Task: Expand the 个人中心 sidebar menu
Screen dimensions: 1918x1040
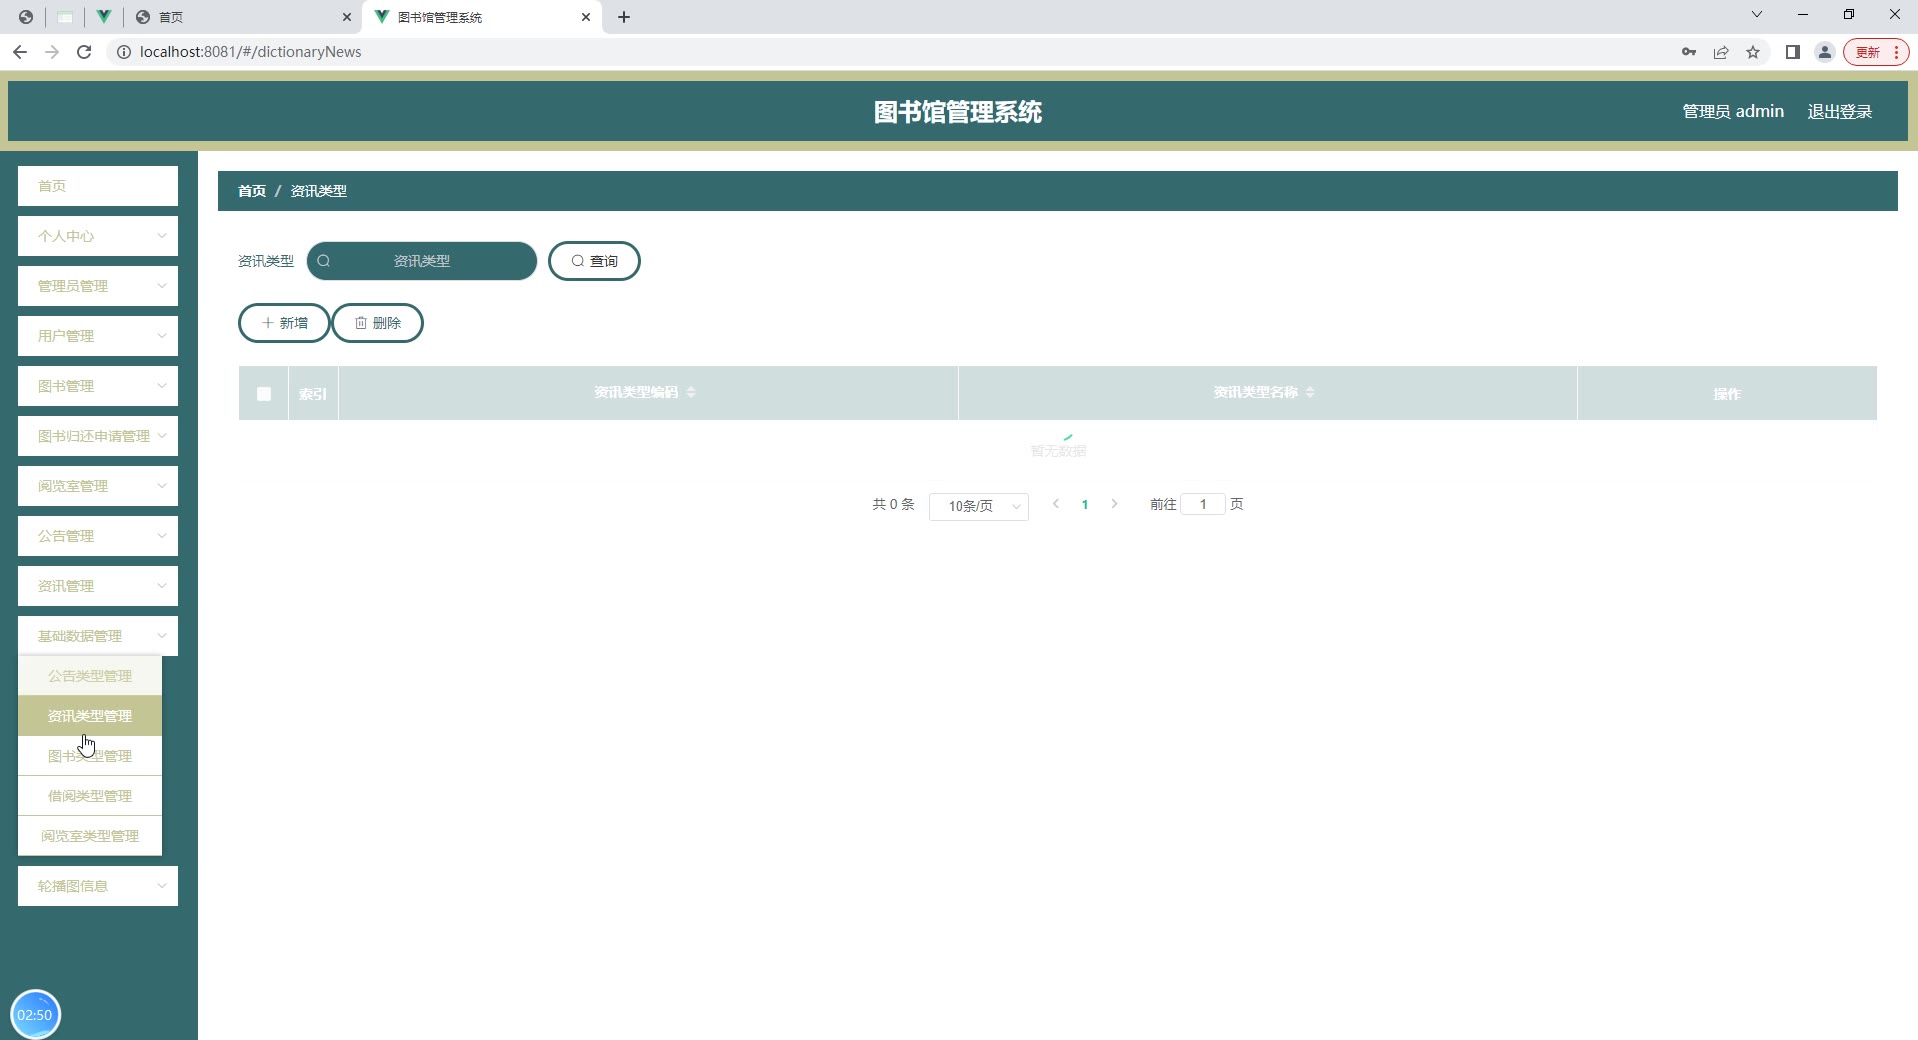Action: click(x=98, y=236)
